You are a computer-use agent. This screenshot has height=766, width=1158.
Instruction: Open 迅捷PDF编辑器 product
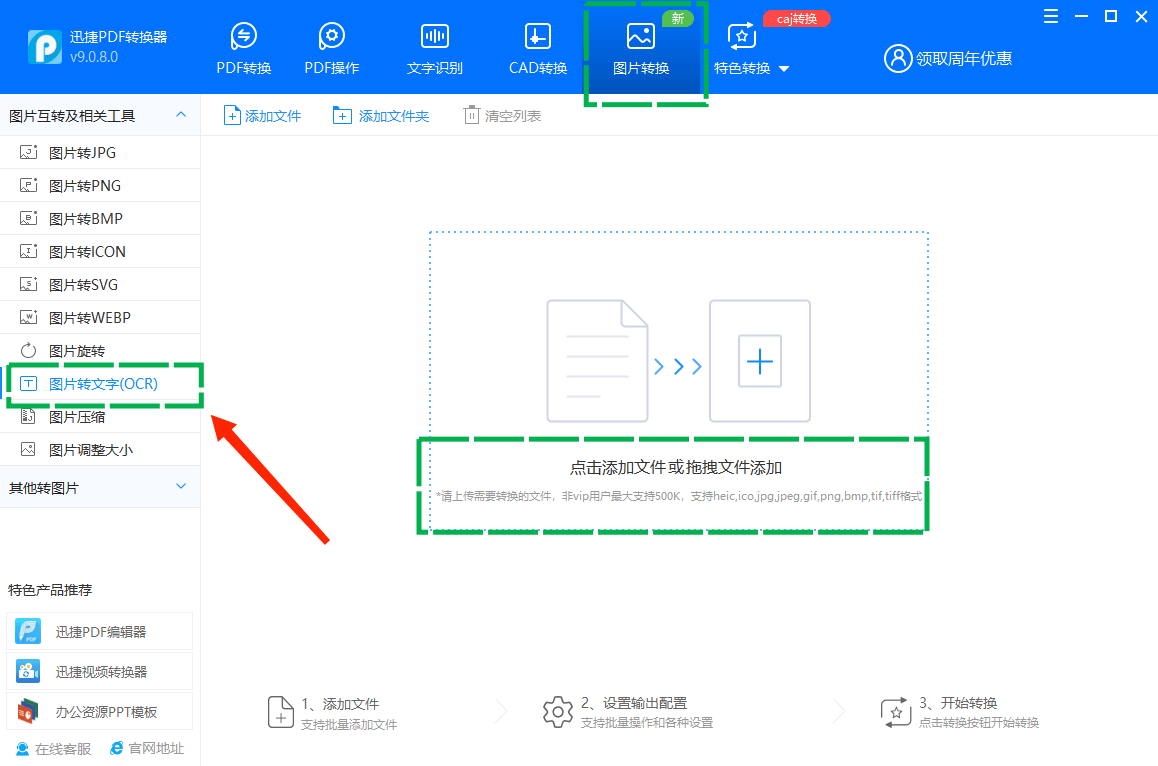point(100,632)
